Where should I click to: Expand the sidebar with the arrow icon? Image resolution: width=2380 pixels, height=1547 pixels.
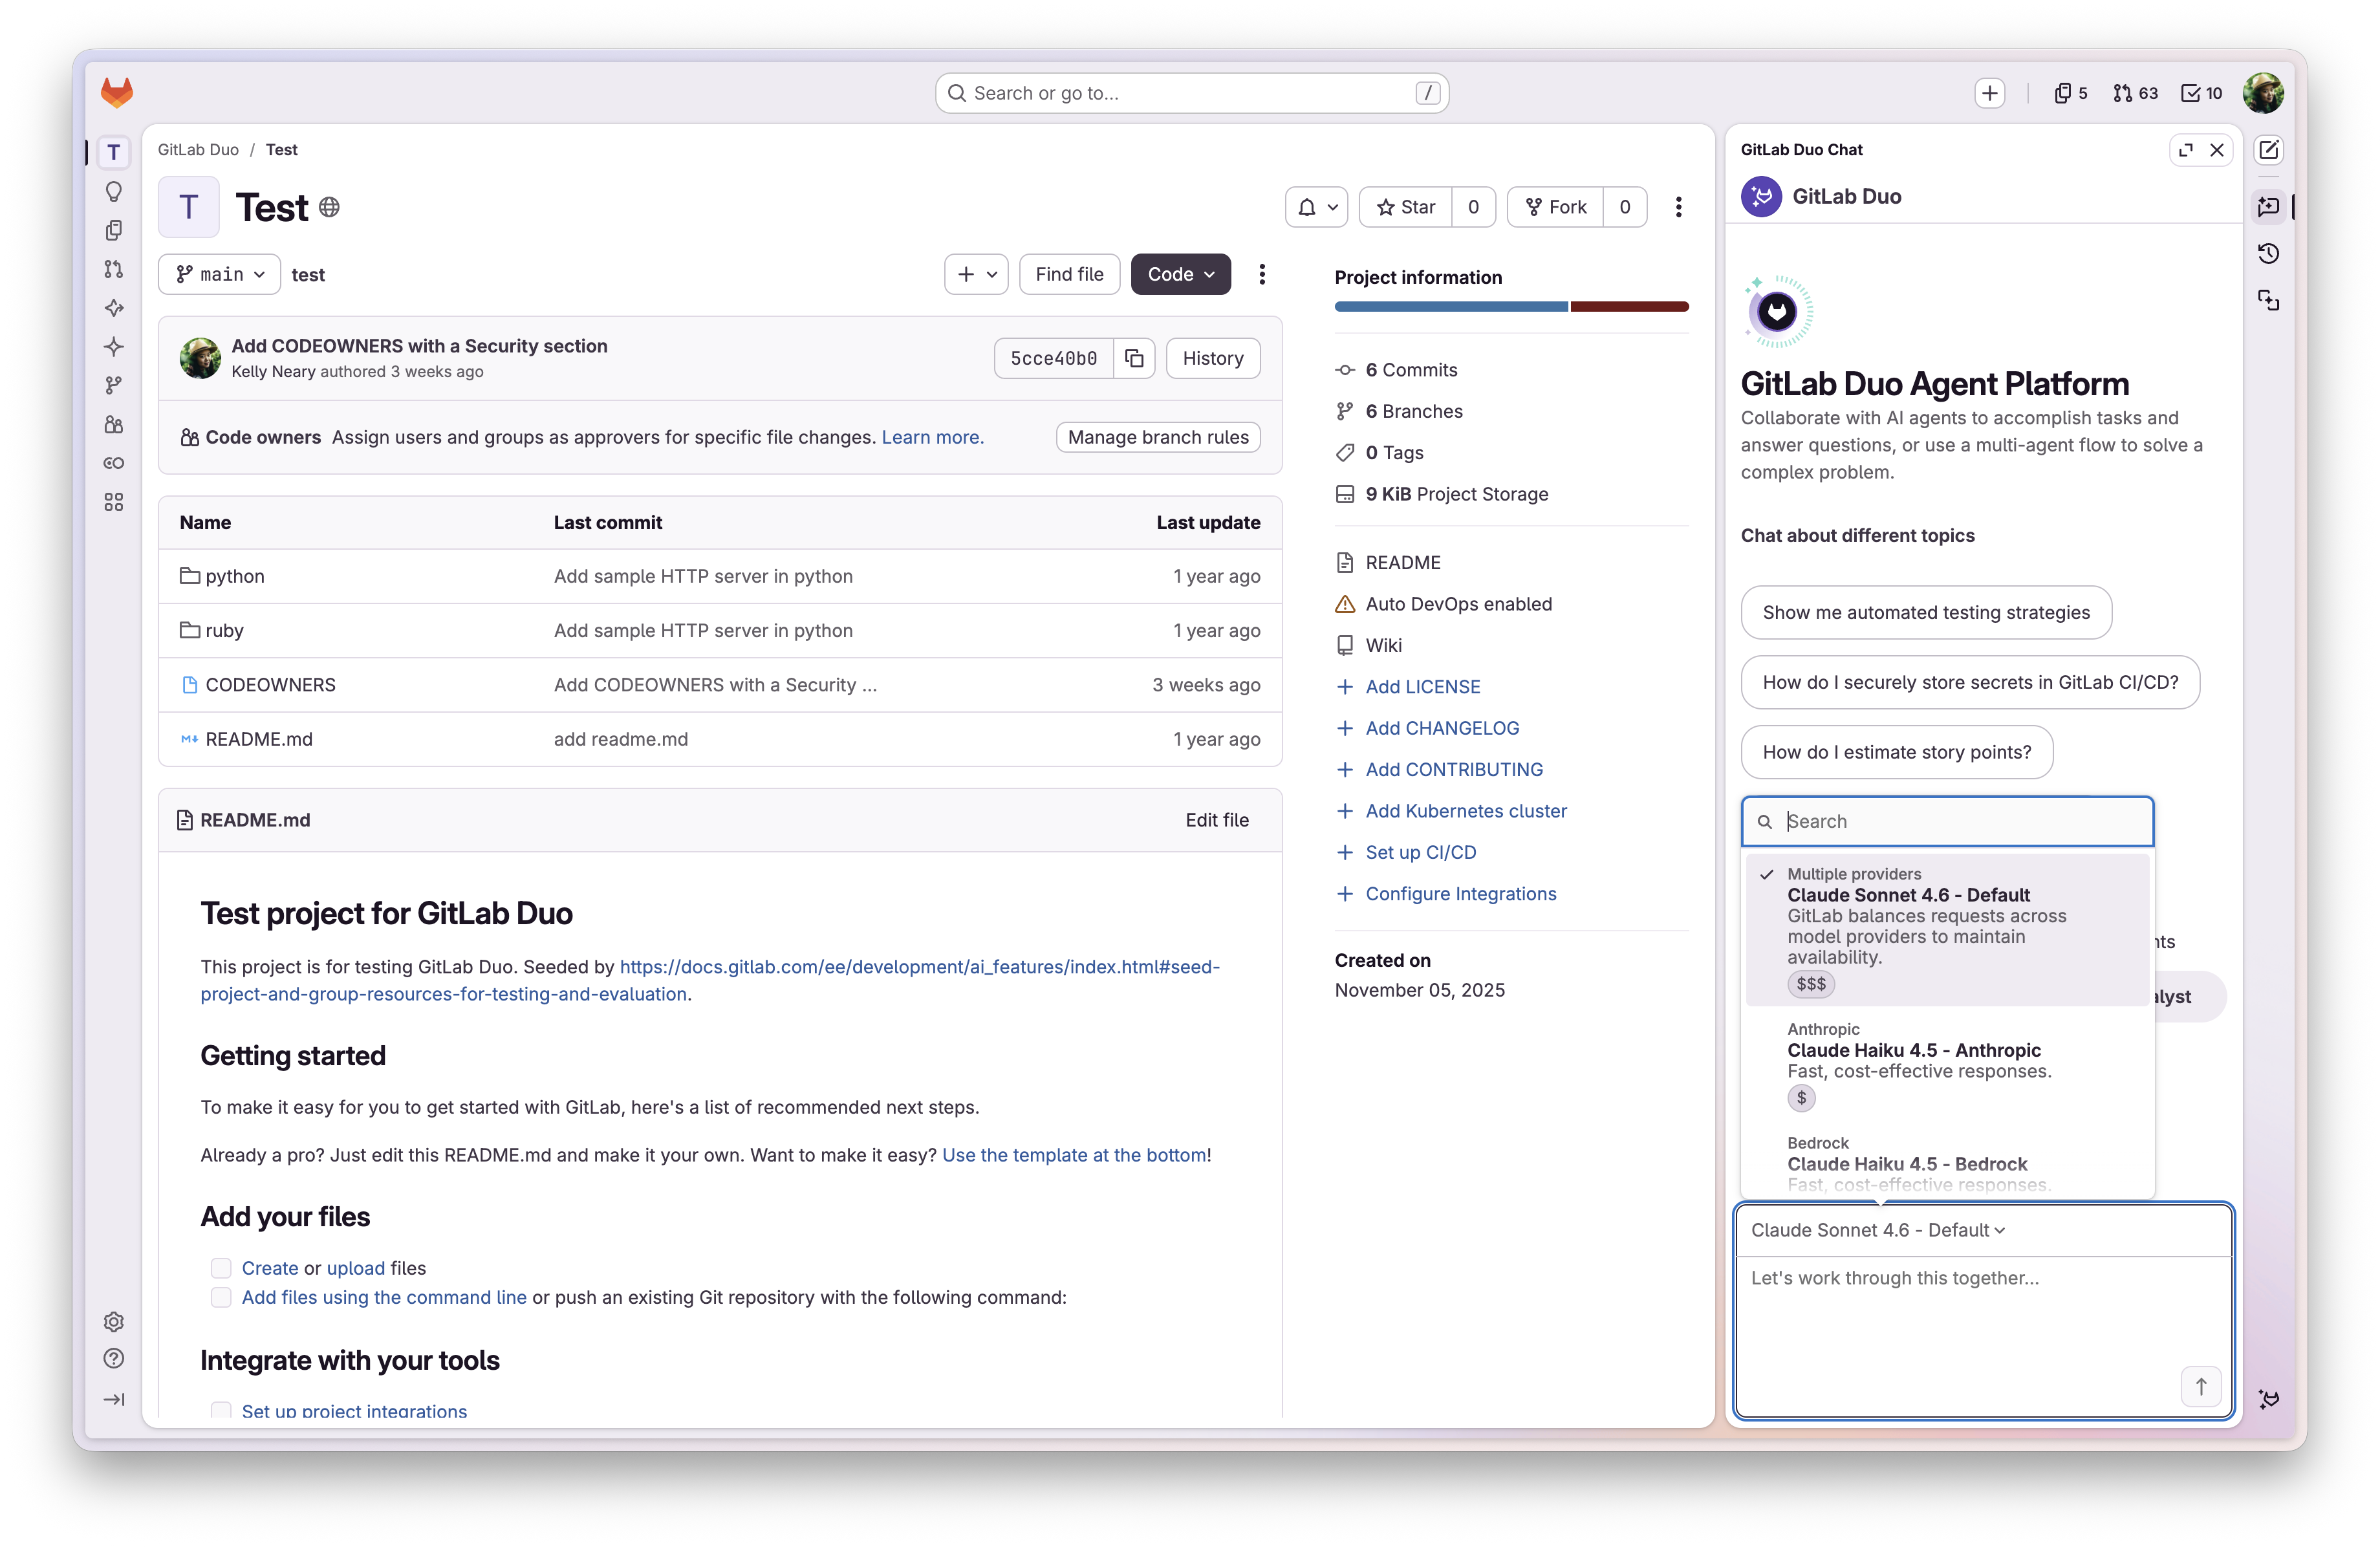pos(114,1399)
